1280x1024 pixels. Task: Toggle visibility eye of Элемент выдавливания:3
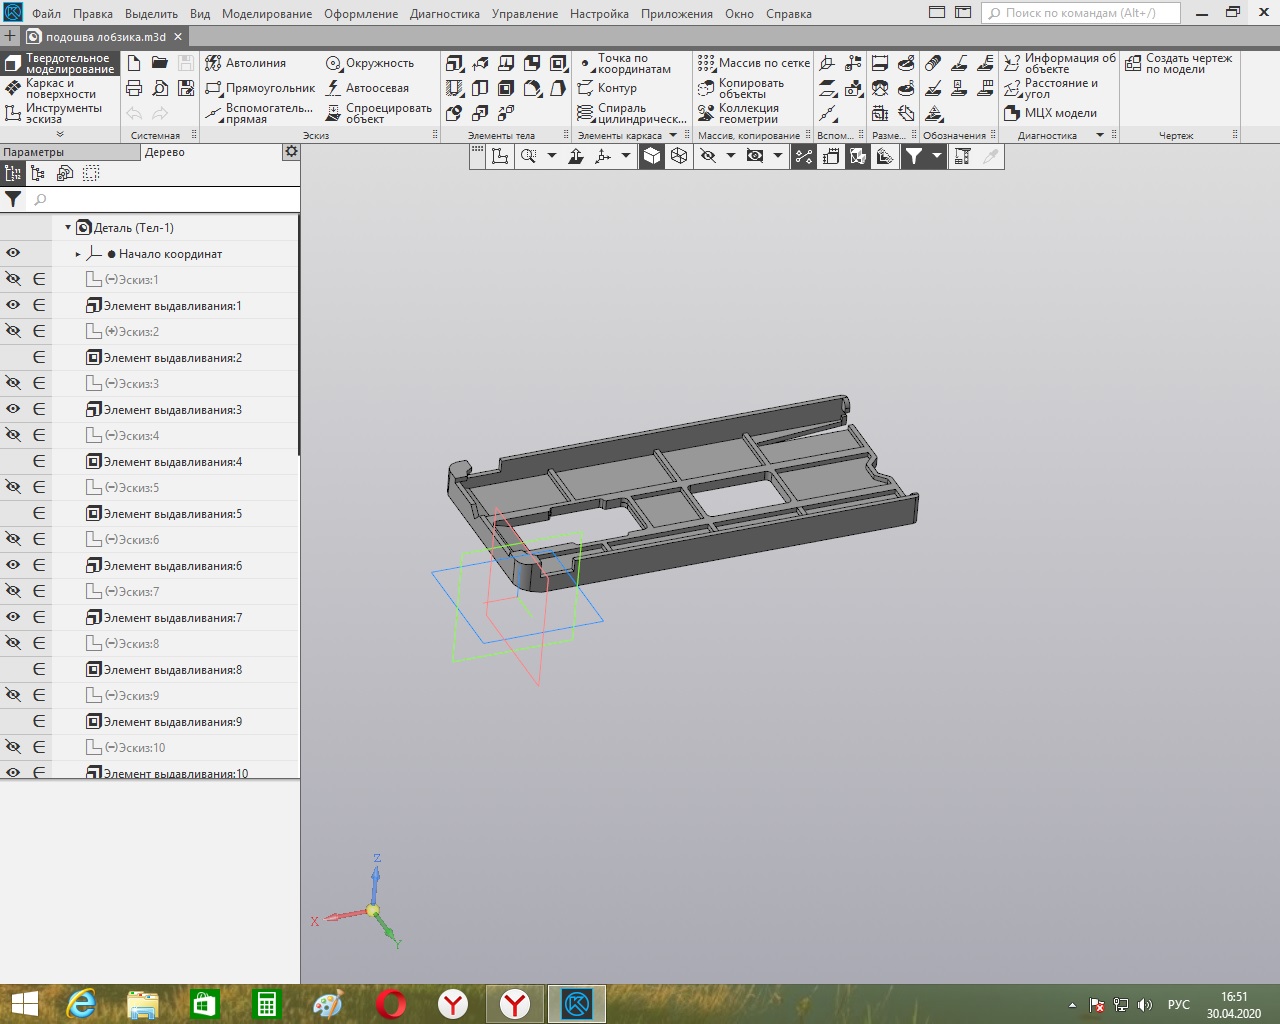[x=13, y=409]
